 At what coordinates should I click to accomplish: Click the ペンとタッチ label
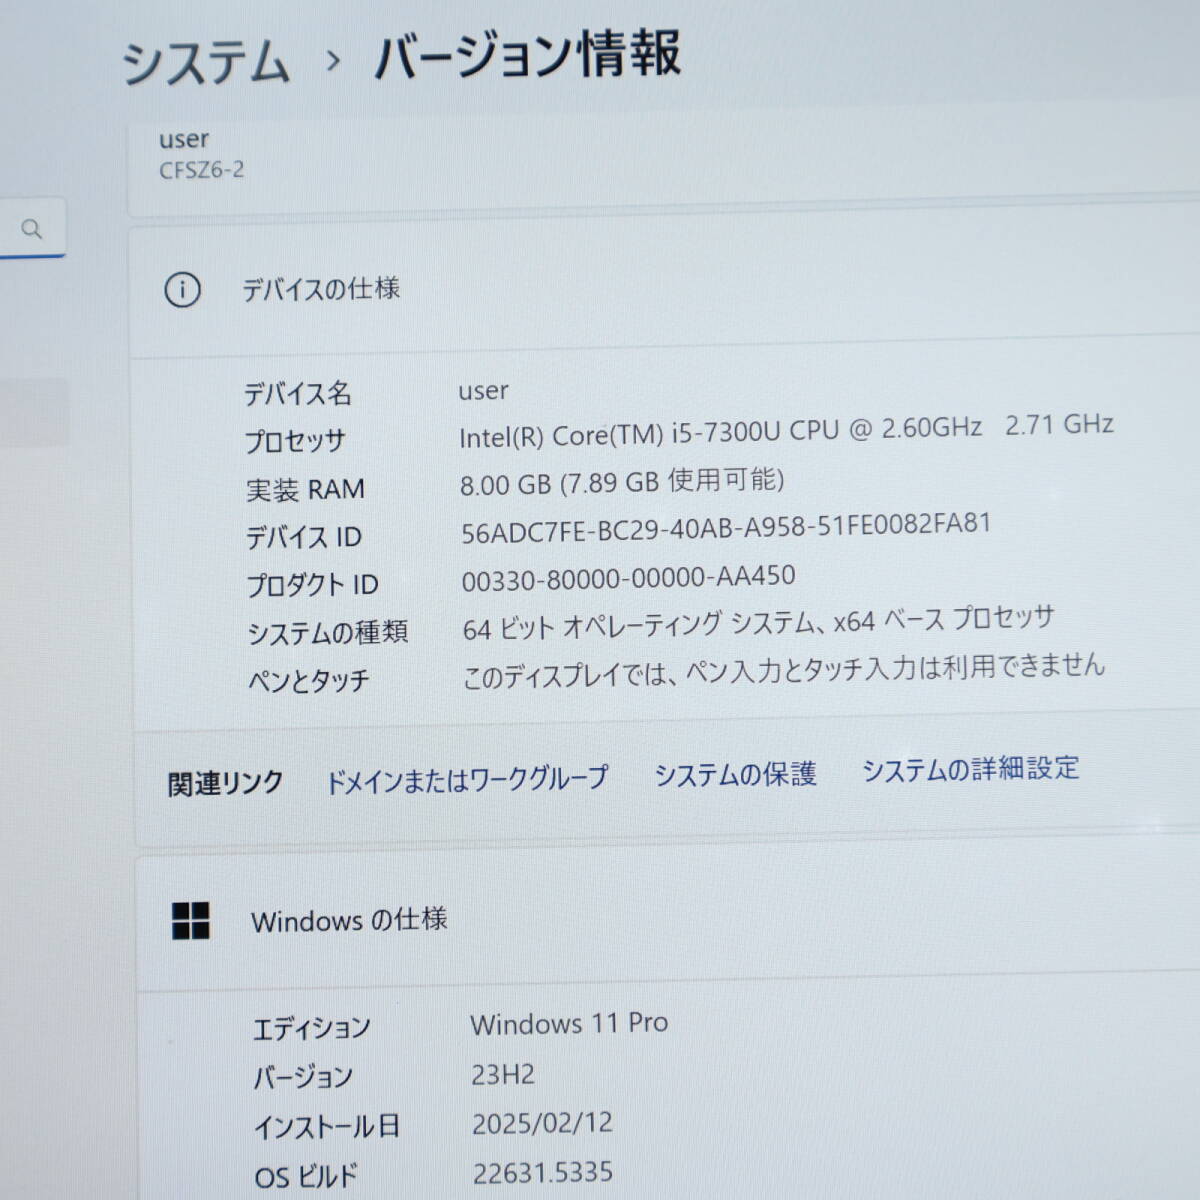309,681
